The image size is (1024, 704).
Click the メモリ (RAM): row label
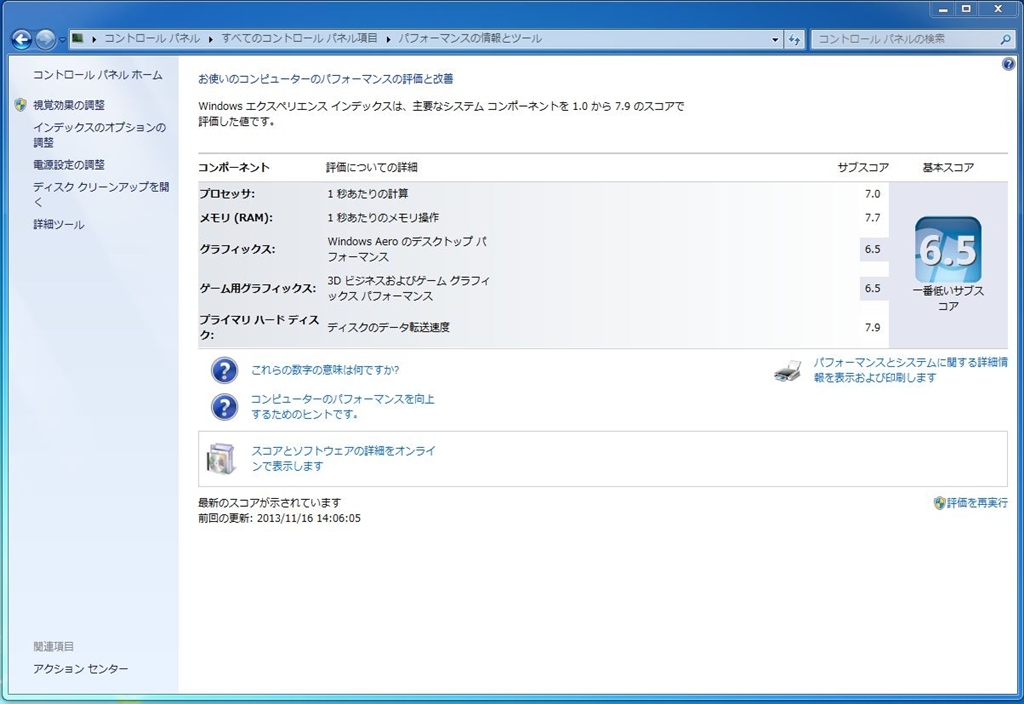point(236,217)
